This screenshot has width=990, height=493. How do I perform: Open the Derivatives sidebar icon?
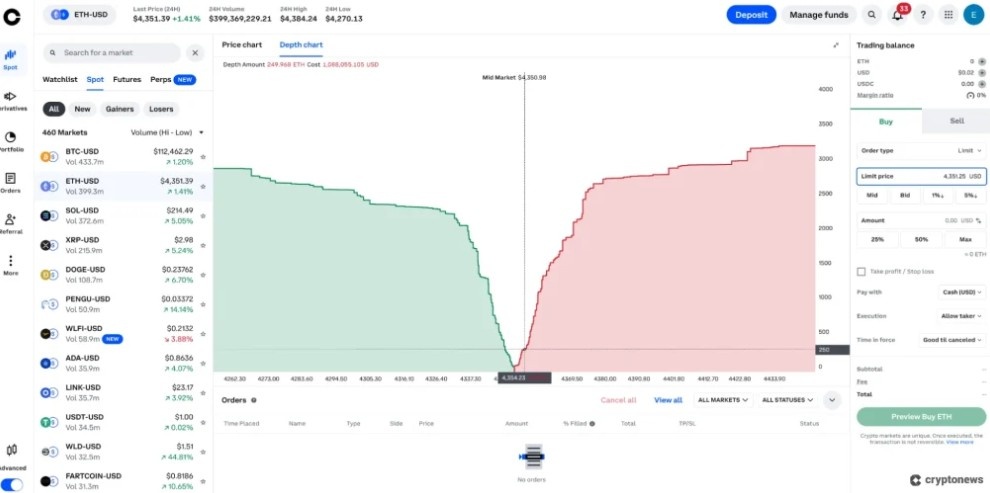(x=10, y=97)
